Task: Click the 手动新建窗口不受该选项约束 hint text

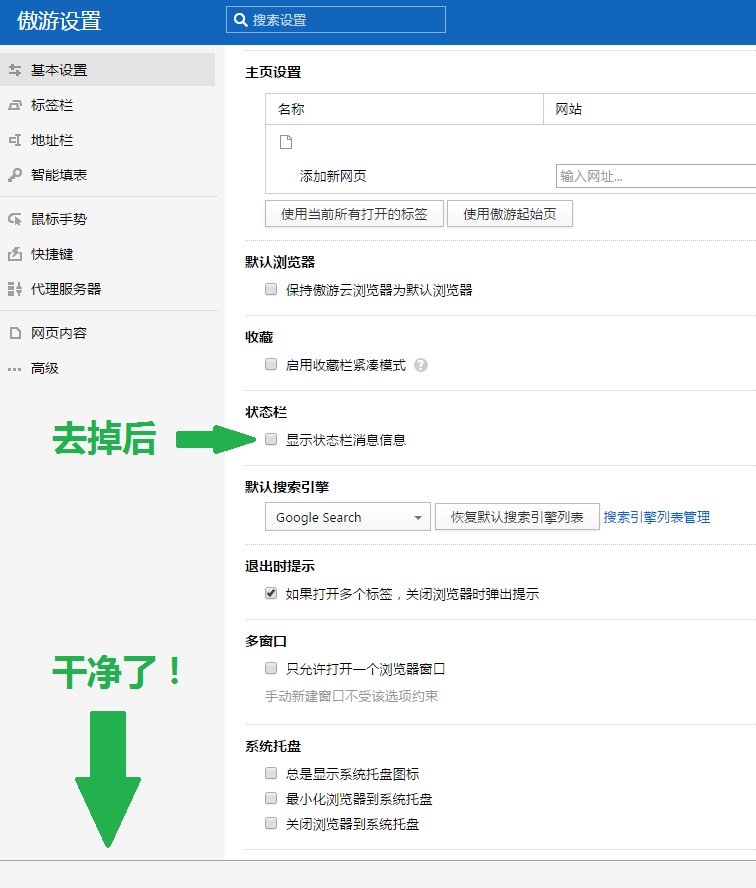Action: pyautogui.click(x=352, y=696)
